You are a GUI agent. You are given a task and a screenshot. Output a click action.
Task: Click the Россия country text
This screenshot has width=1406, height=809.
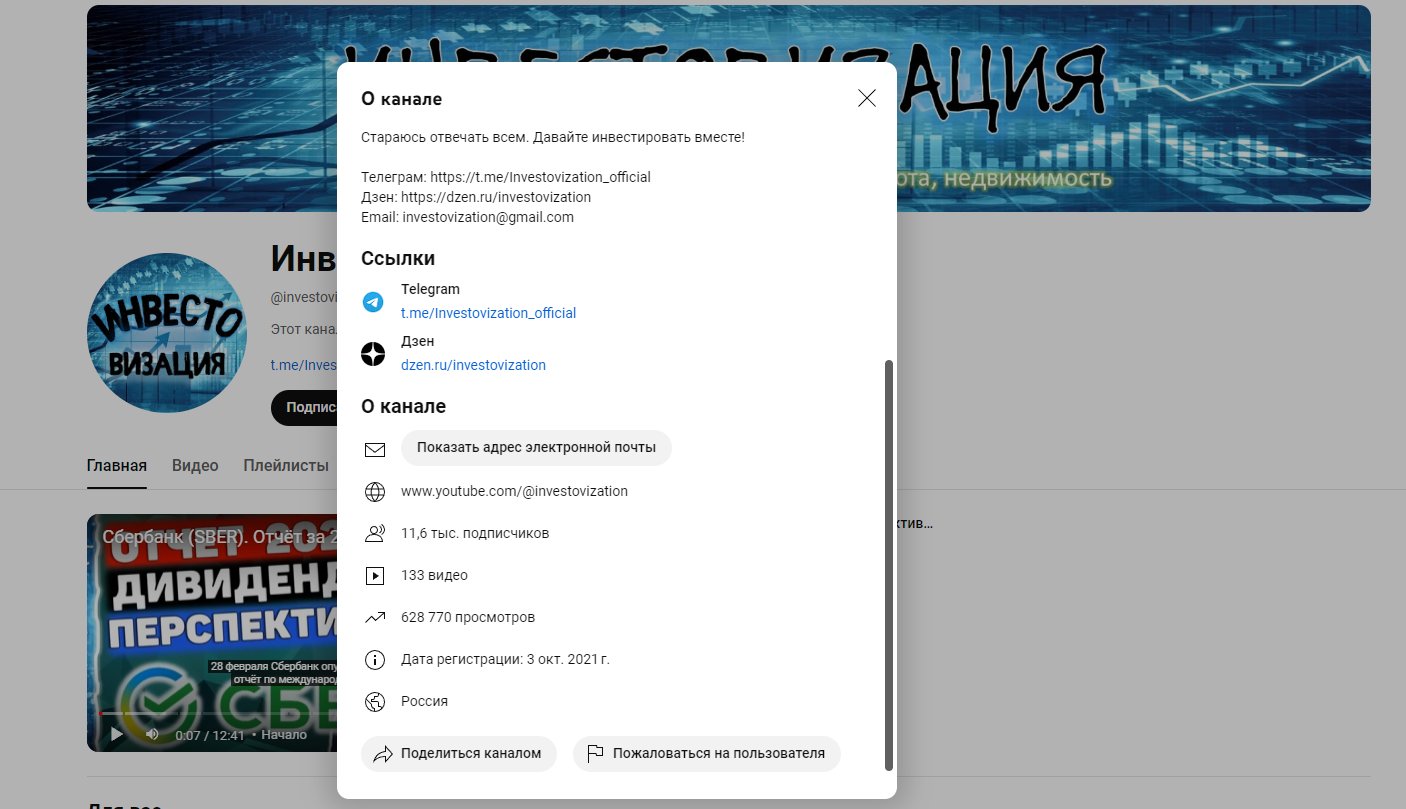(424, 701)
